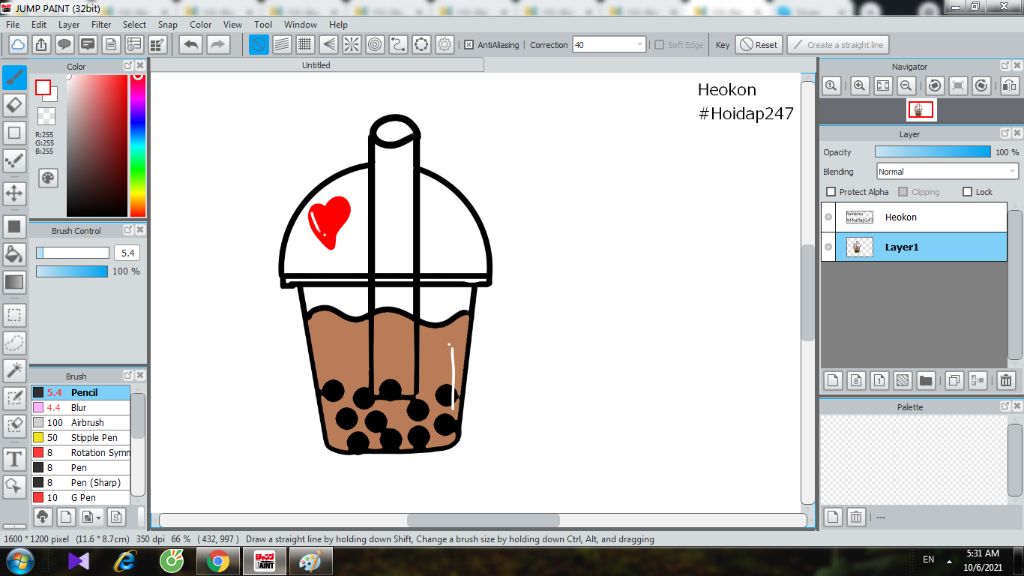This screenshot has height=576, width=1024.
Task: Open the color palette icon in Color panel
Action: (48, 178)
